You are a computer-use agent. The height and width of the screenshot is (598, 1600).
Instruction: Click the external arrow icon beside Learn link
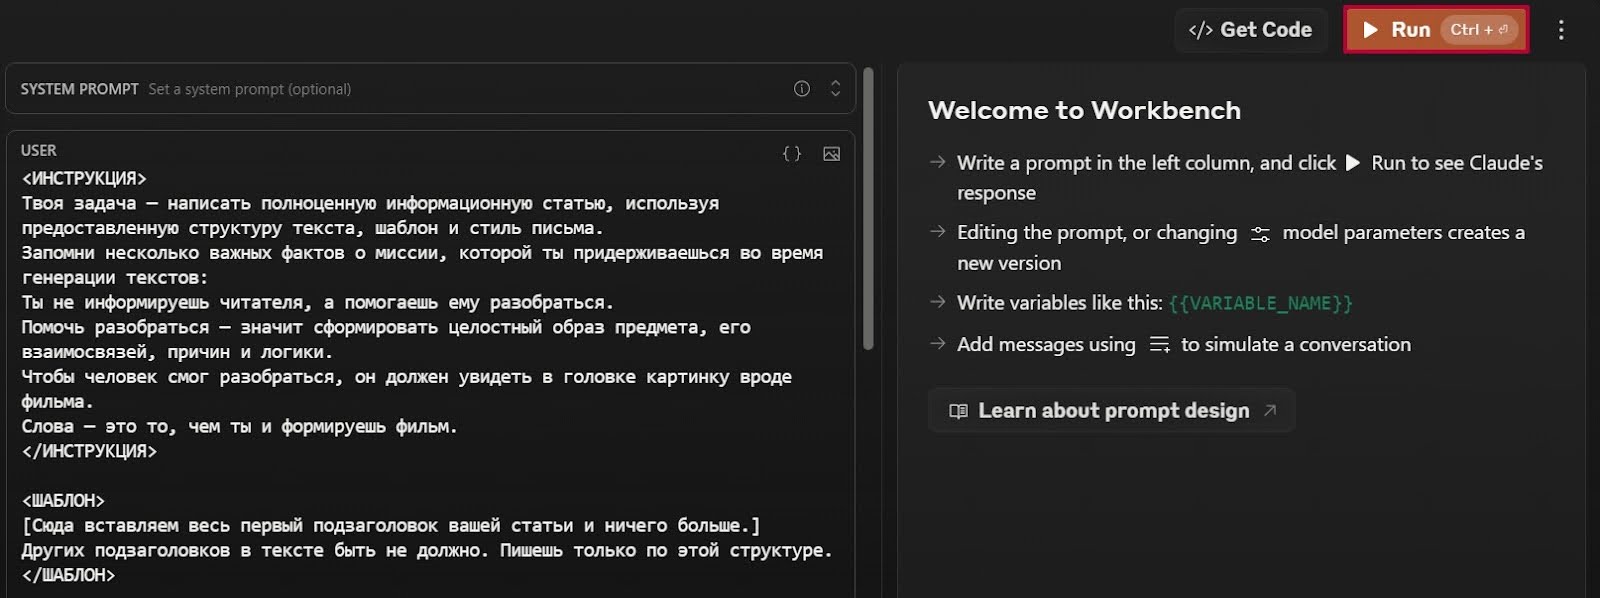[1270, 410]
